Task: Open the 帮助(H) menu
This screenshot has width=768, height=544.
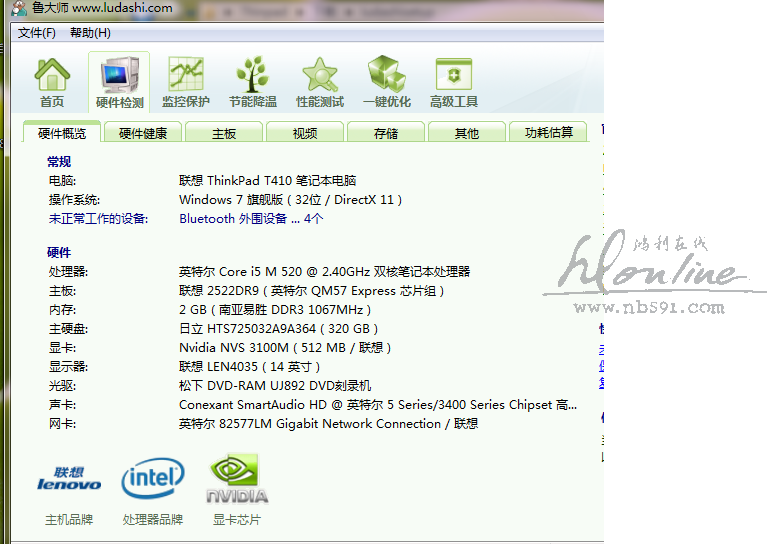Action: (x=90, y=33)
